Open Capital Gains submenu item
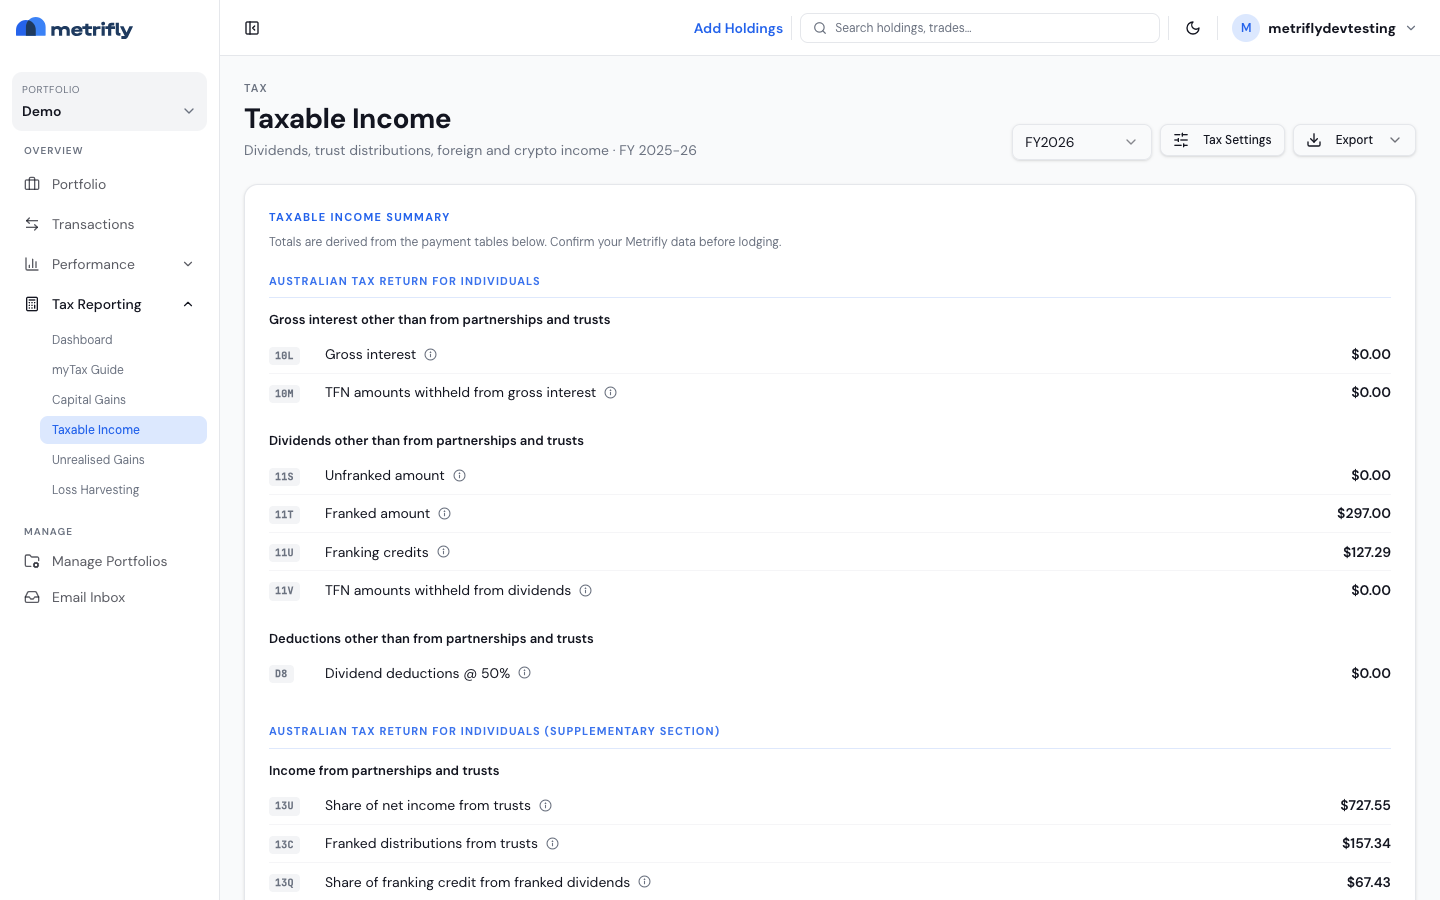This screenshot has height=900, width=1440. (123, 400)
